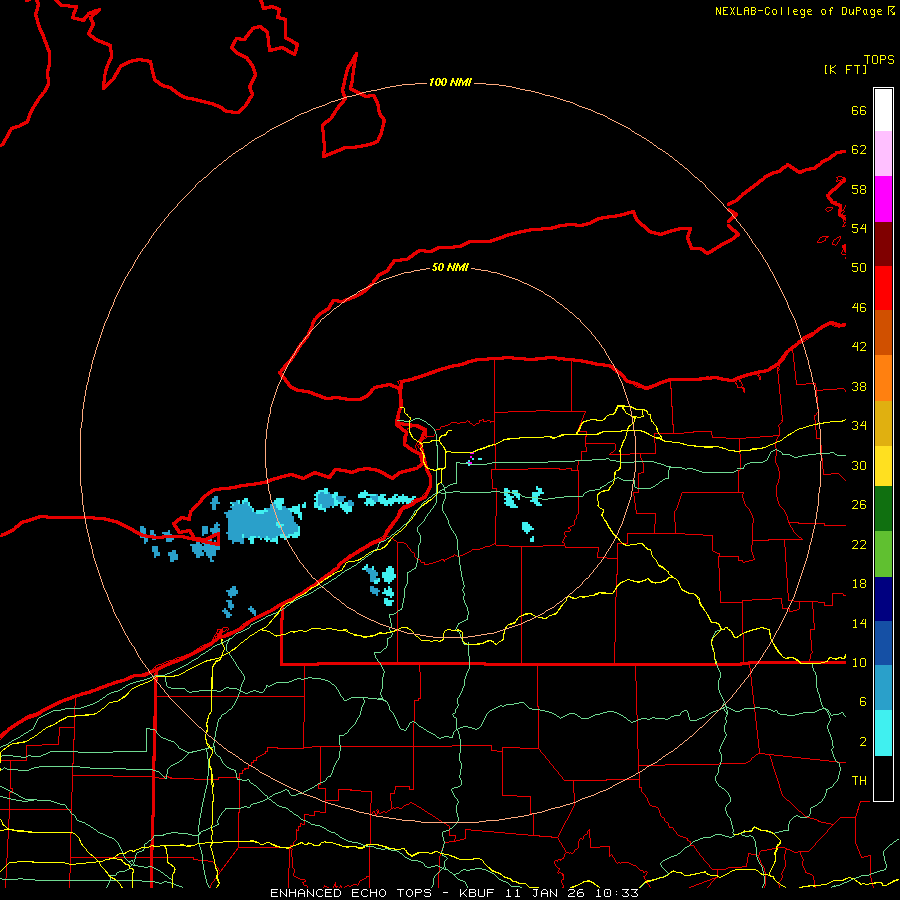Select the gold legend swatch

(x=883, y=423)
